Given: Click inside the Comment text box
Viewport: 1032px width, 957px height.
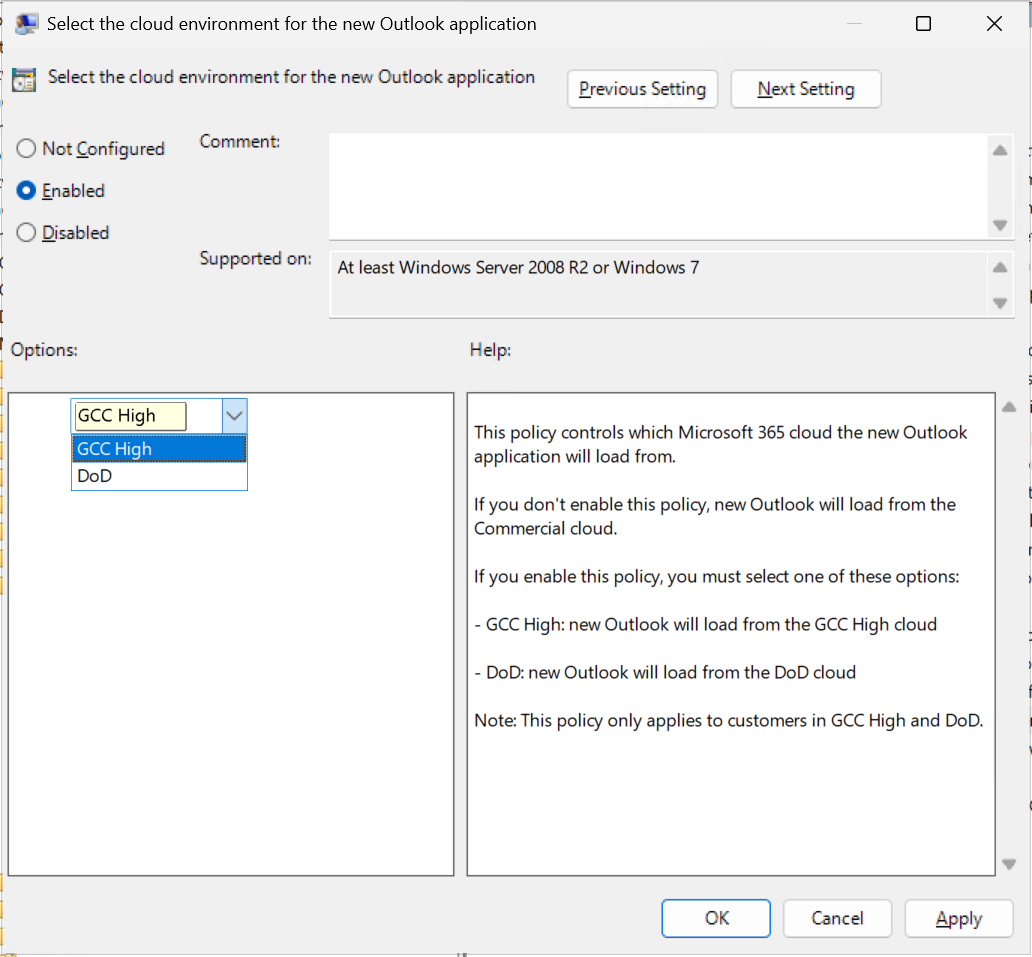Looking at the screenshot, I should coord(657,187).
